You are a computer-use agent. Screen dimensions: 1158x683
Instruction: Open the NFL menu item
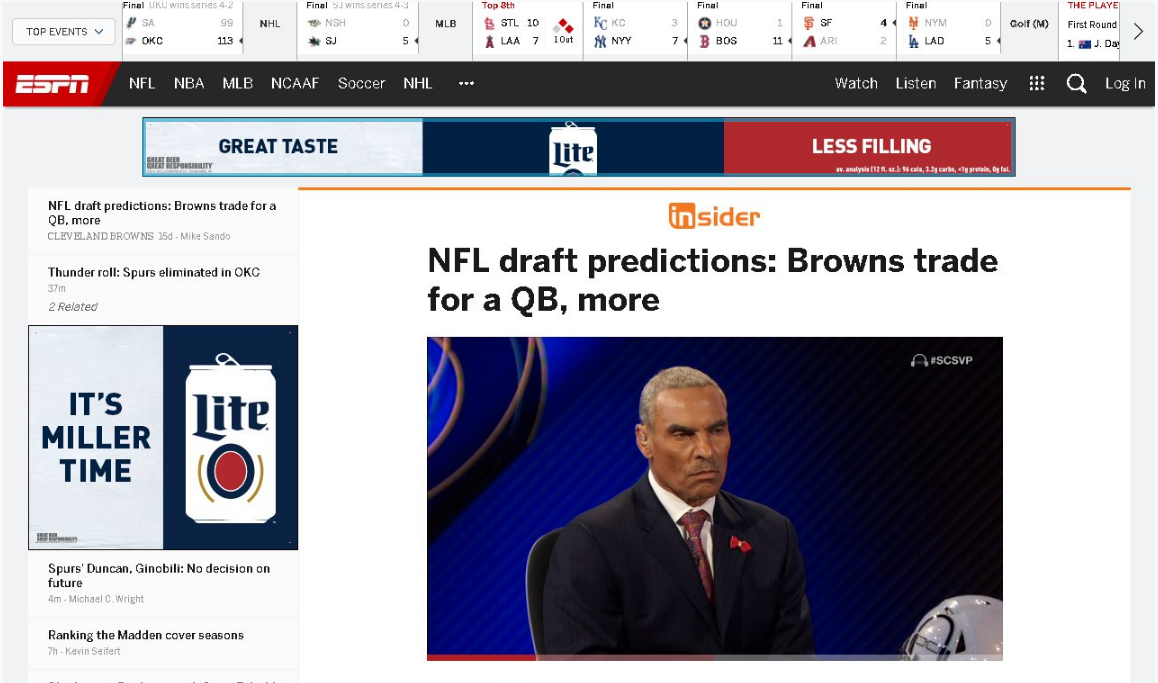click(x=142, y=84)
